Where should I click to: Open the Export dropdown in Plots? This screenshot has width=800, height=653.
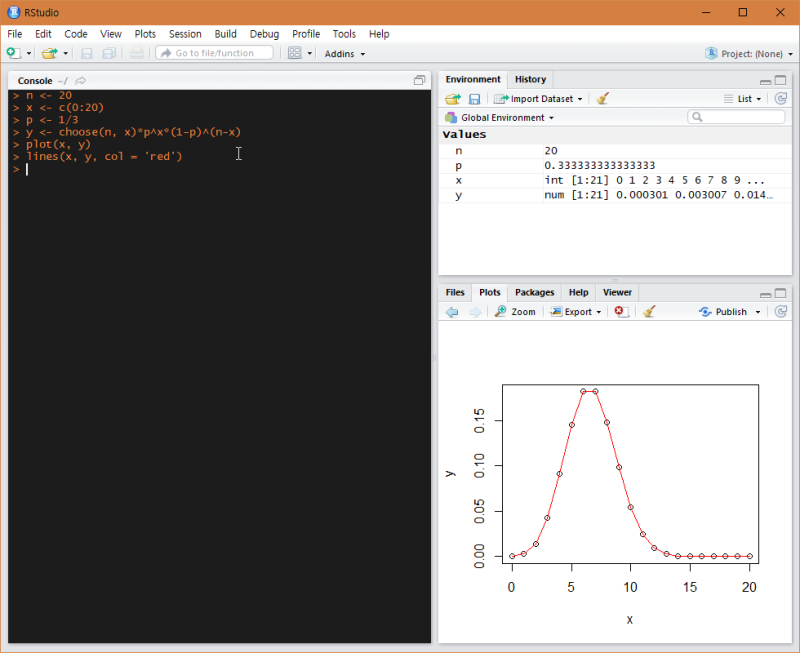coord(577,312)
